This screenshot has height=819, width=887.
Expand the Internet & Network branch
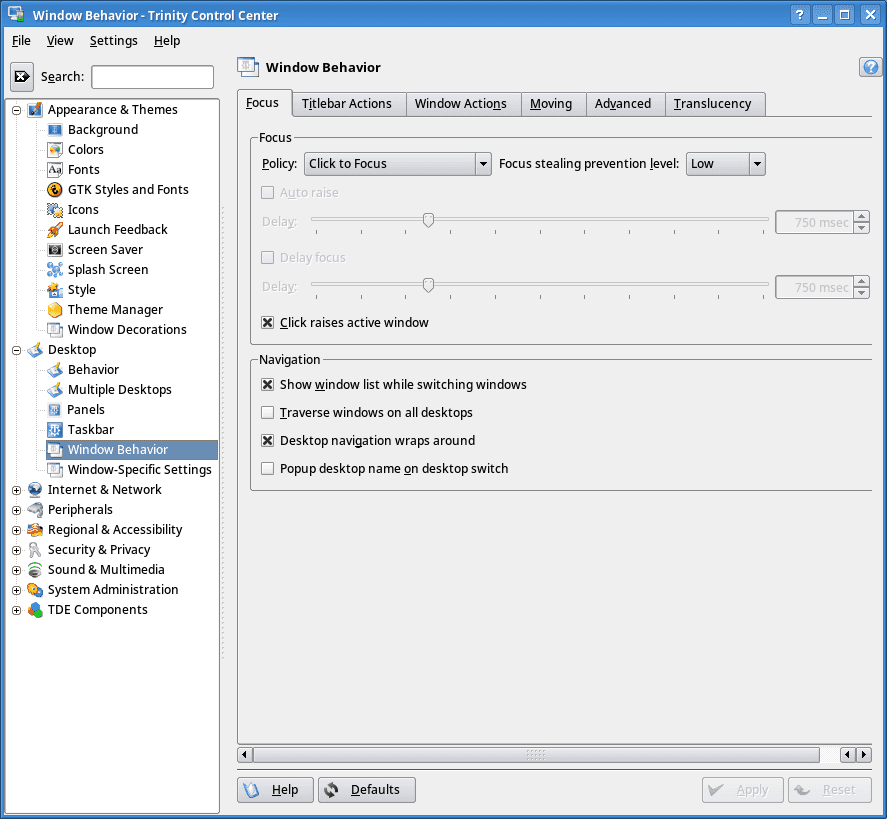16,490
